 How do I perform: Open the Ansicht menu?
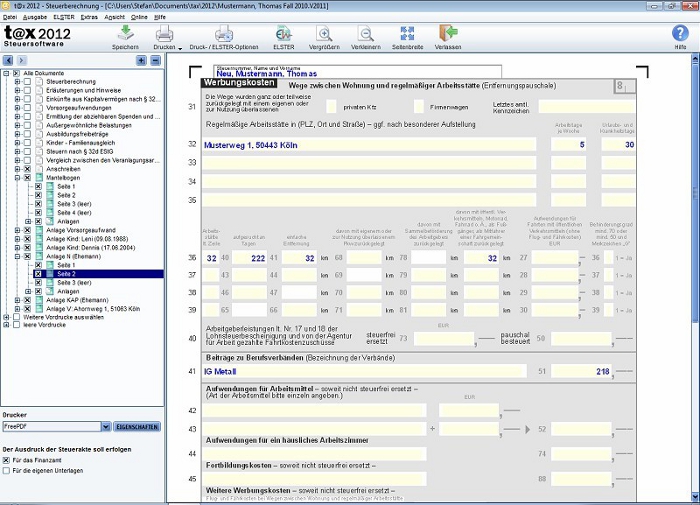pos(115,17)
